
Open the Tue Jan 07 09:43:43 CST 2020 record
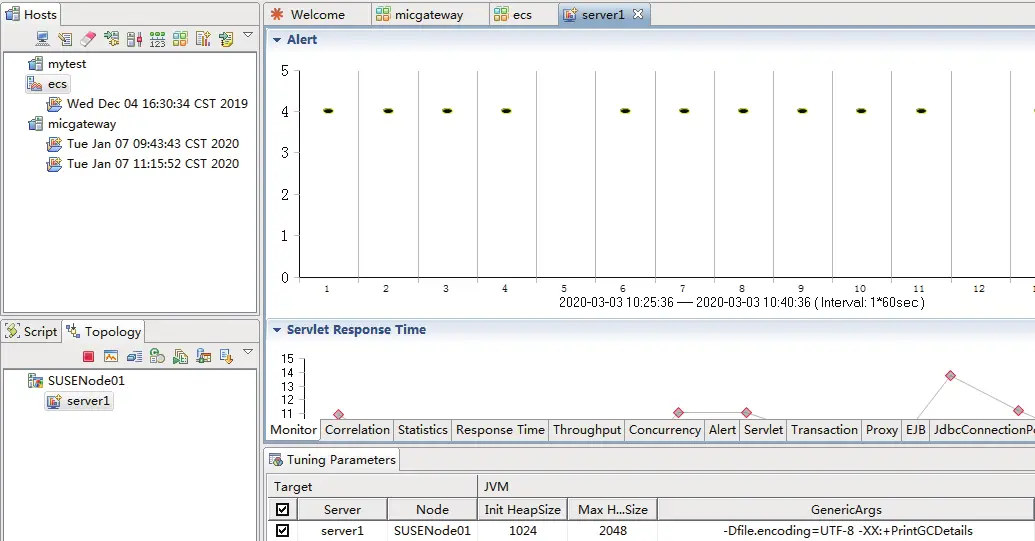[153, 144]
